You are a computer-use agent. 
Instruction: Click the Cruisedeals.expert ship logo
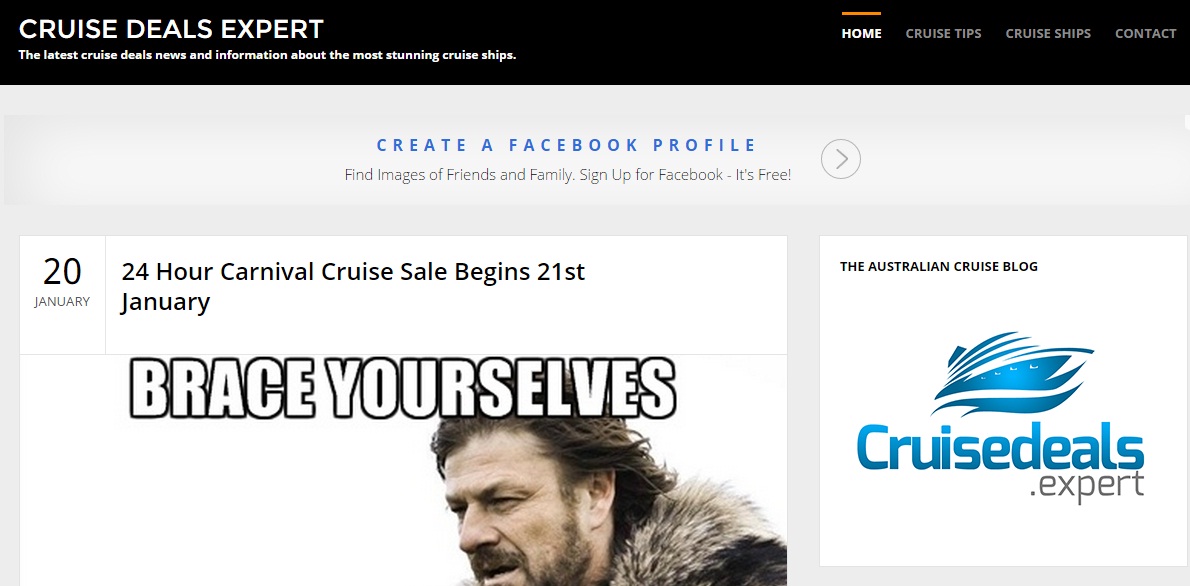[1001, 417]
